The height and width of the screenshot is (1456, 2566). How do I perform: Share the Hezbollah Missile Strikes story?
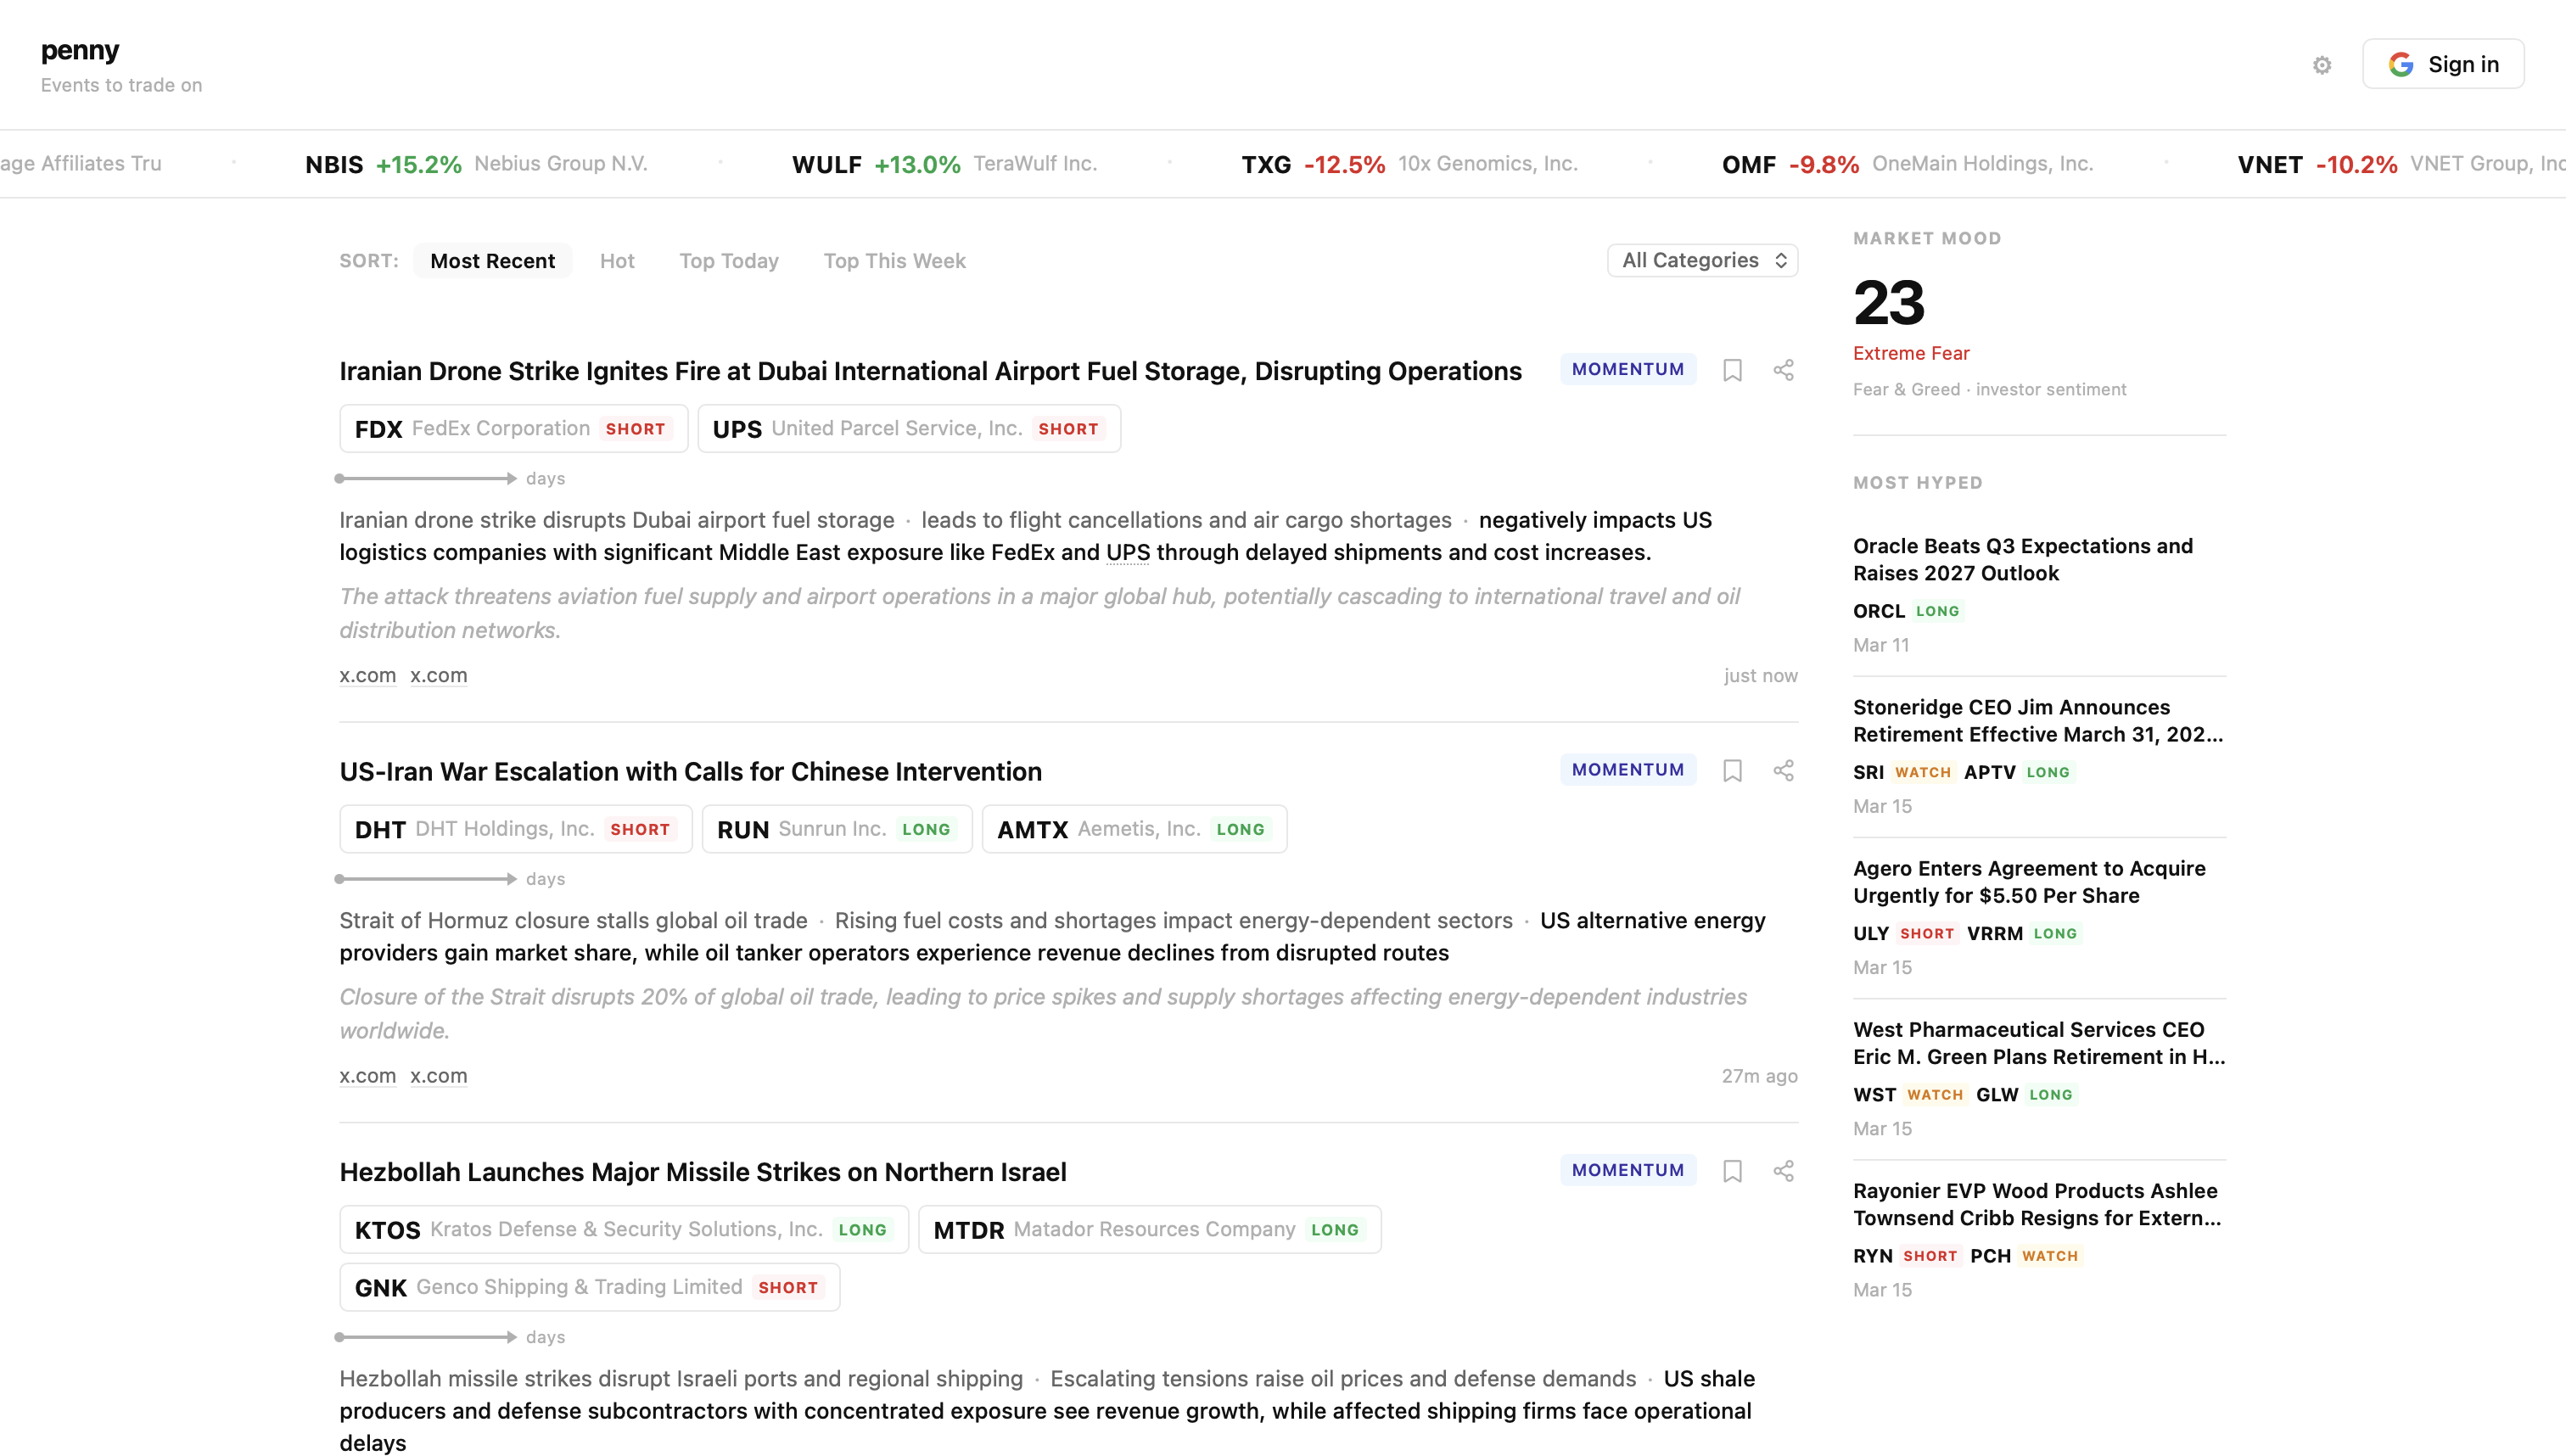pos(1783,1171)
